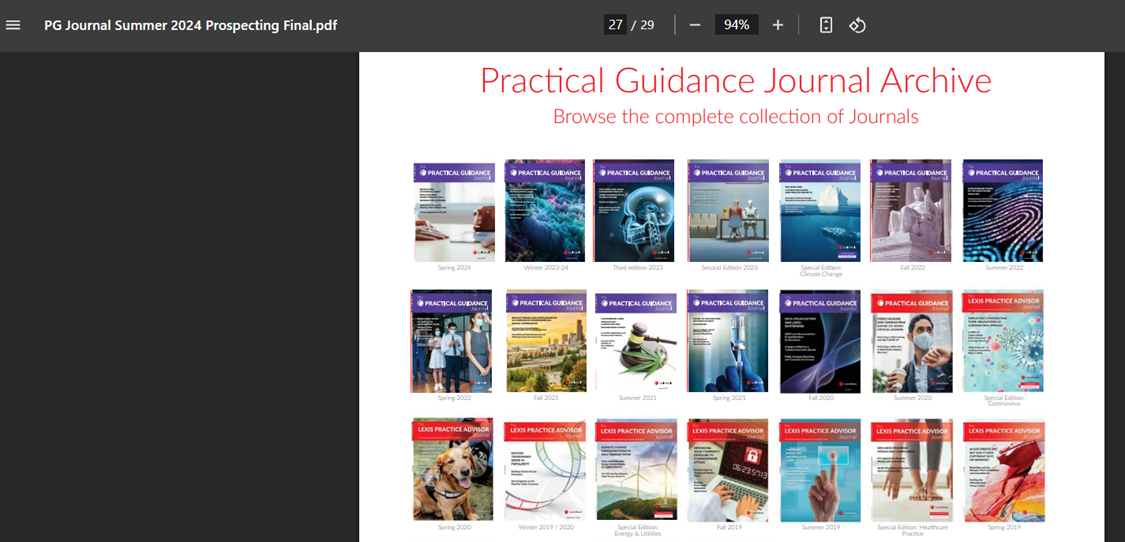Open the Fall 2020 journal cover
The height and width of the screenshot is (542, 1125).
[x=820, y=341]
